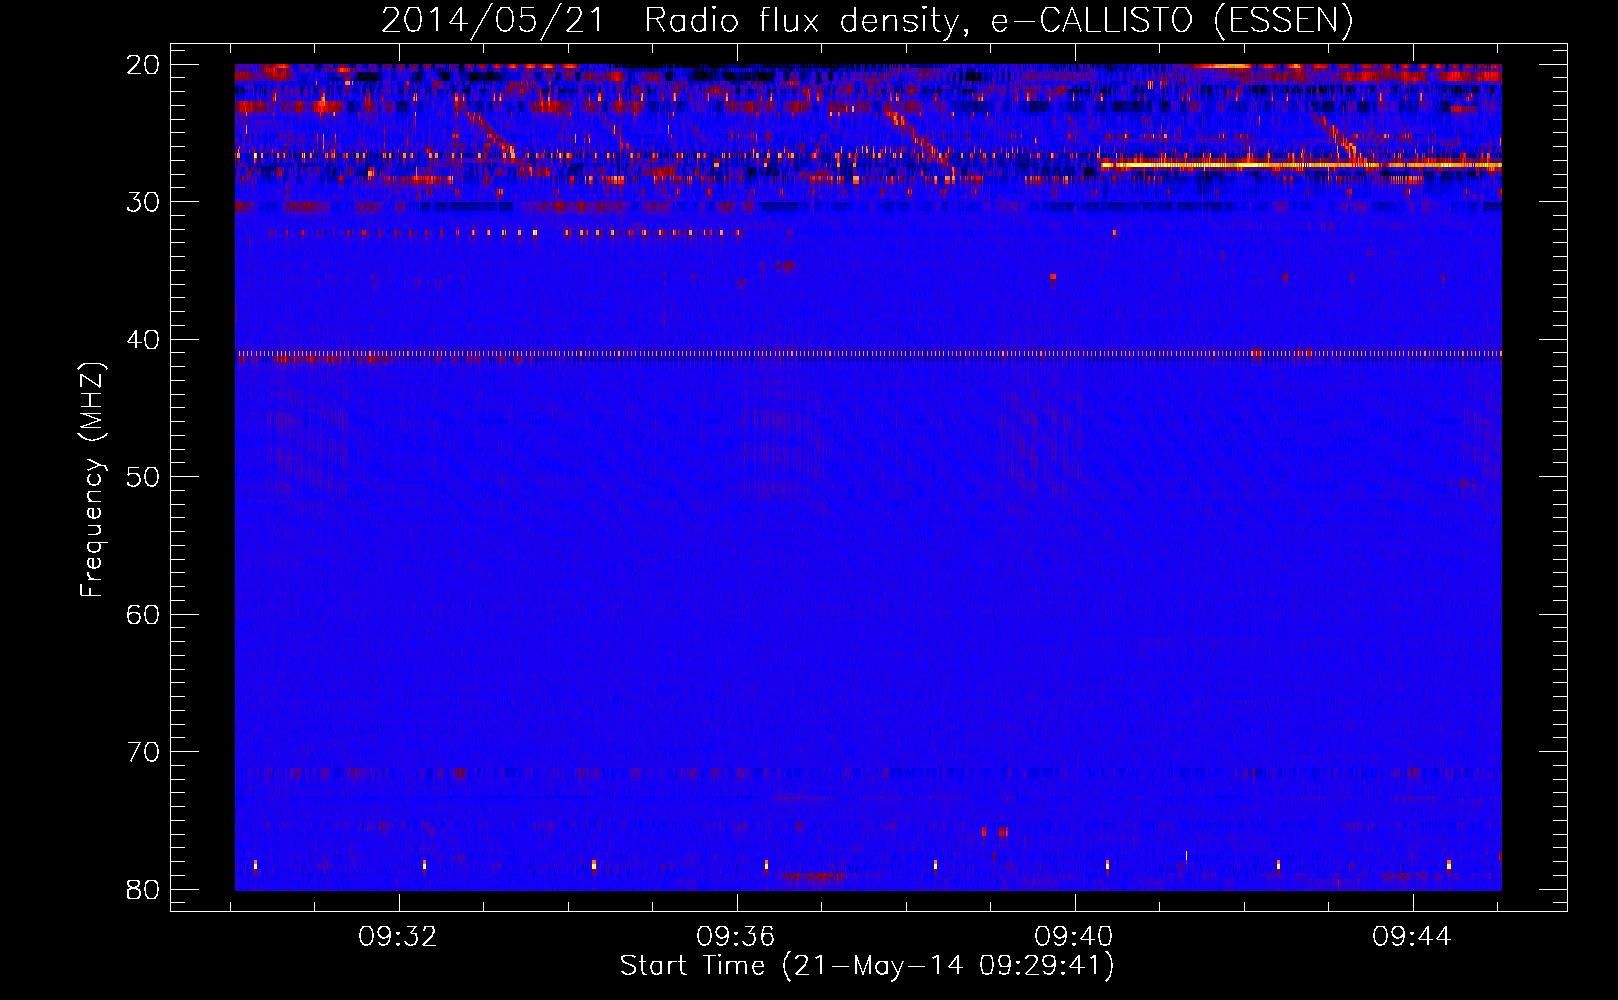Screen dimensions: 1618x1000
Task: Click the frequency tick label 50
Action: pyautogui.click(x=144, y=477)
